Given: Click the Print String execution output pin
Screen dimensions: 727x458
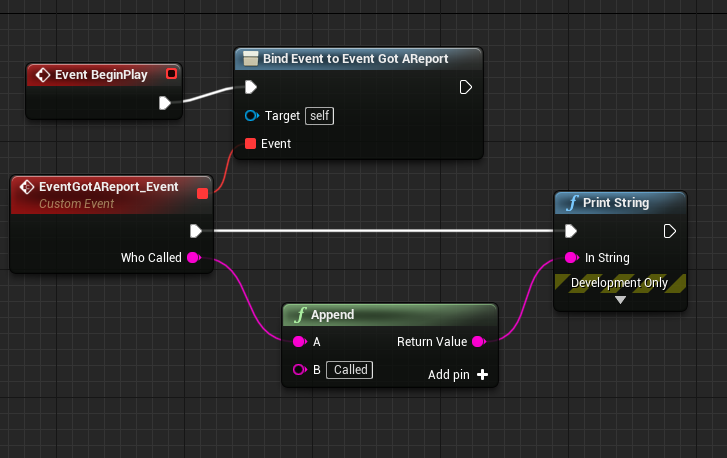Looking at the screenshot, I should point(670,231).
